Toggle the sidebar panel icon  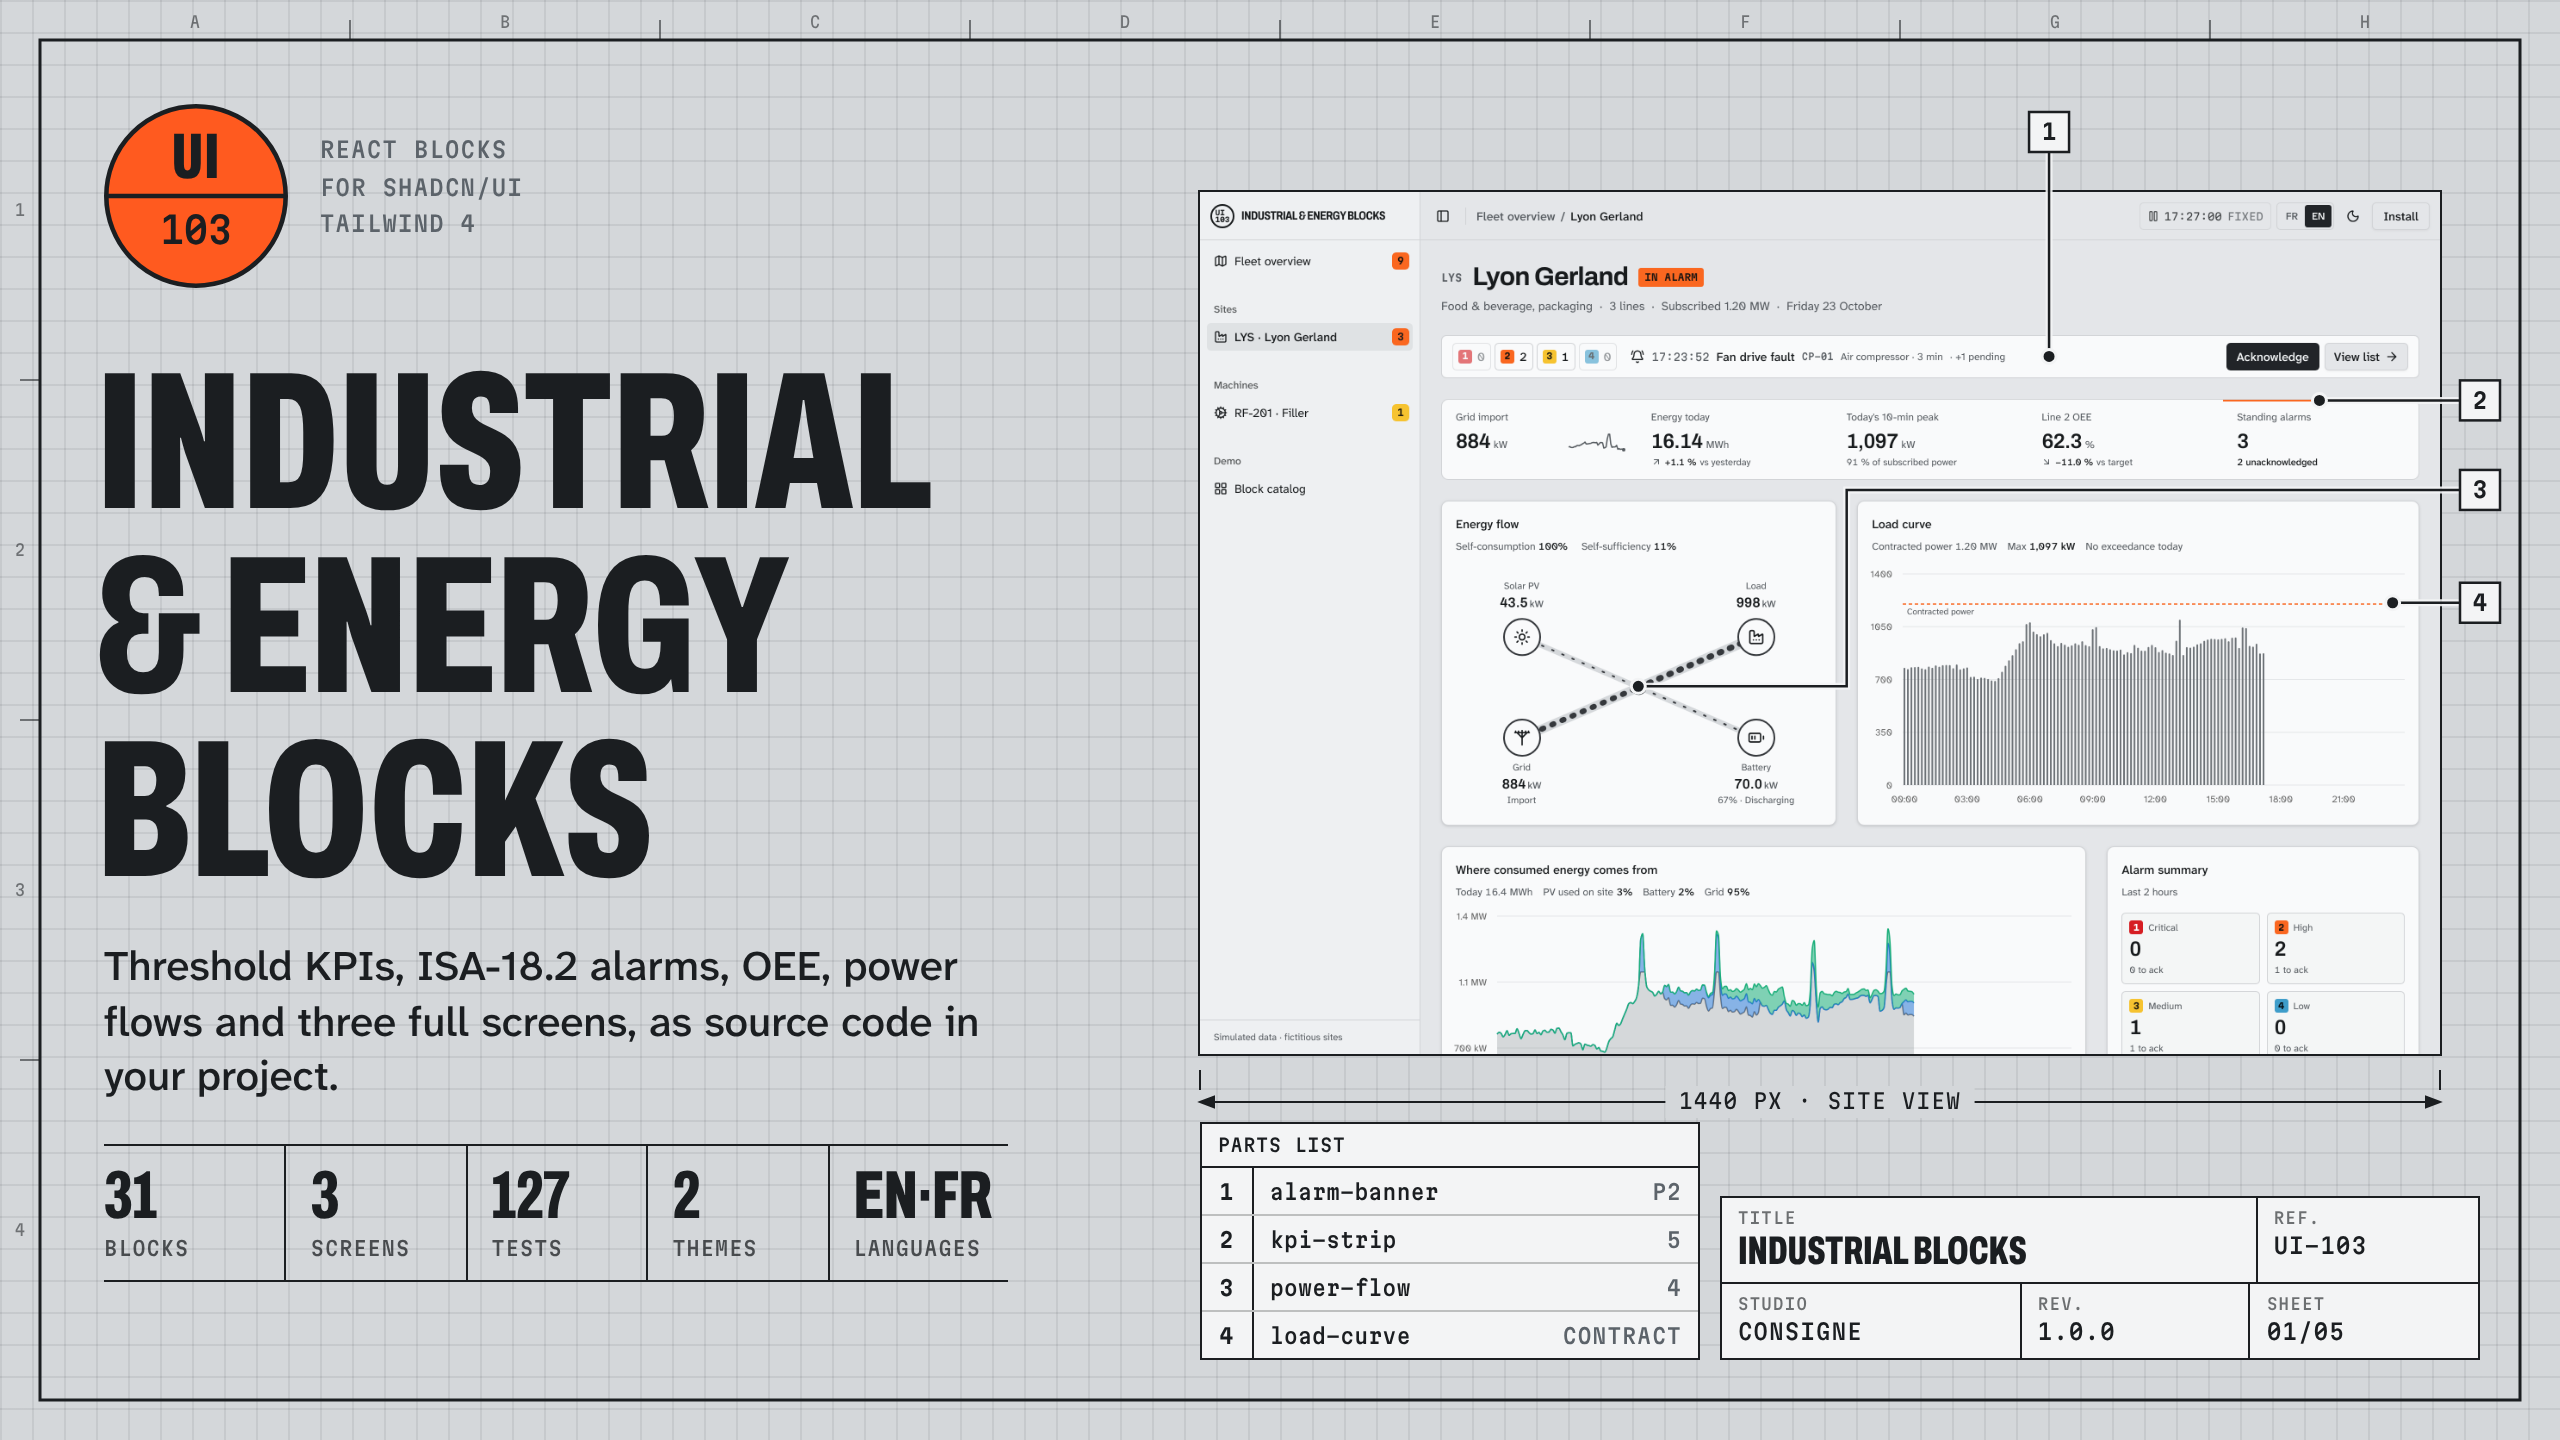[1442, 216]
